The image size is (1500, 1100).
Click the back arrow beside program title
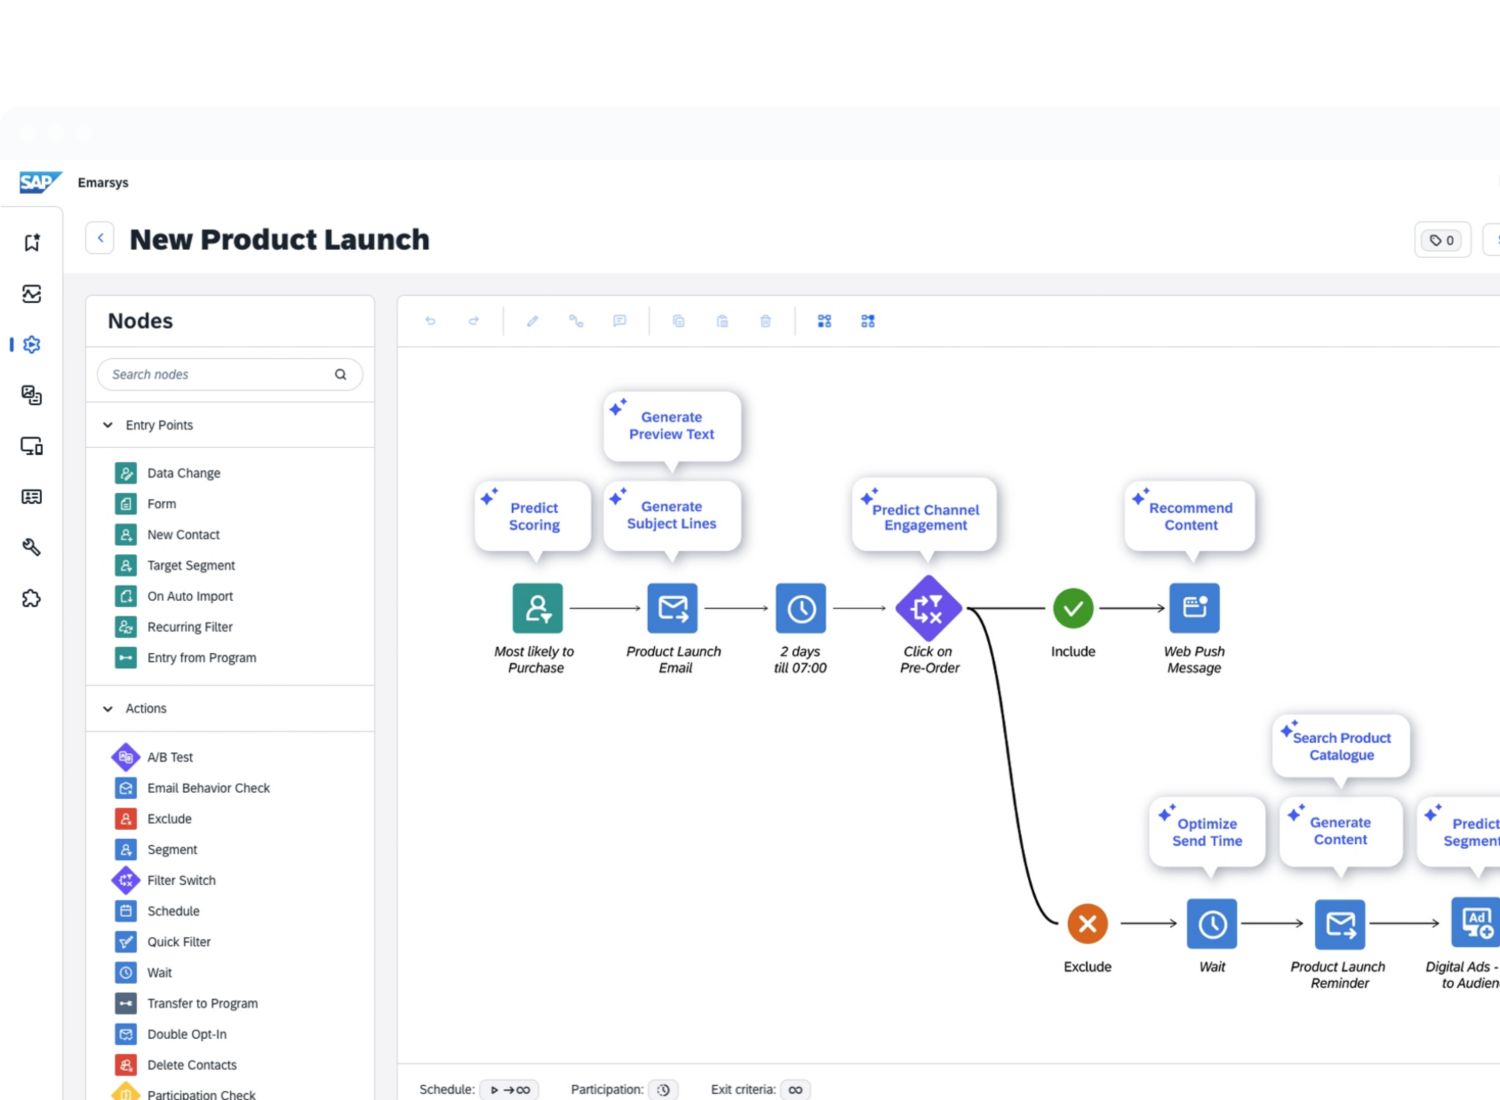tap(100, 239)
